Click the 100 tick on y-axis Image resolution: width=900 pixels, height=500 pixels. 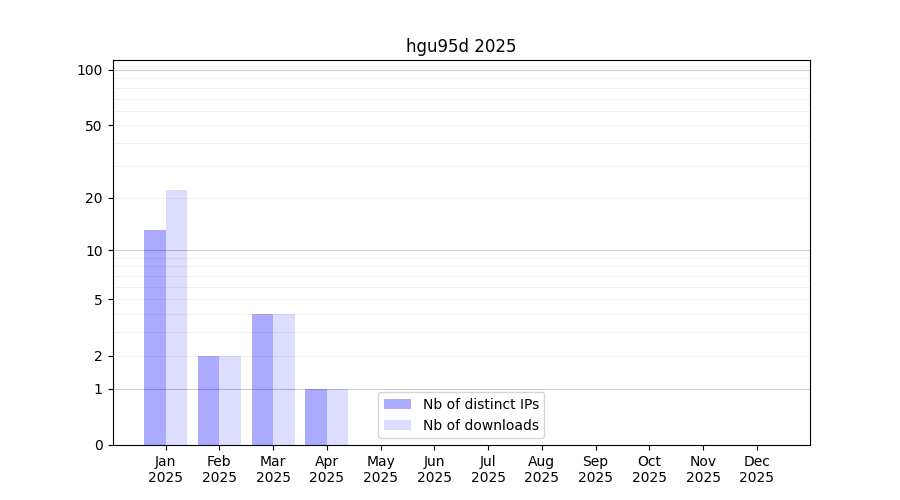(x=90, y=70)
